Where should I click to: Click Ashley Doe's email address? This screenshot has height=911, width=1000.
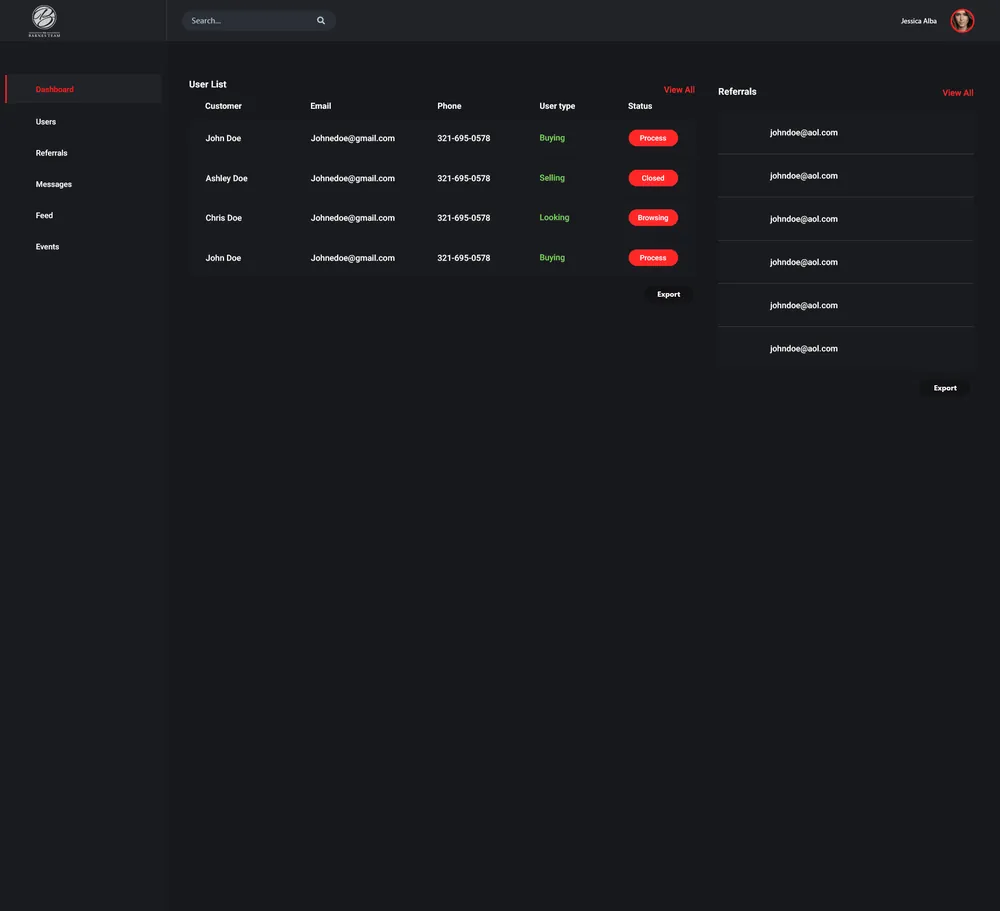[x=353, y=179]
